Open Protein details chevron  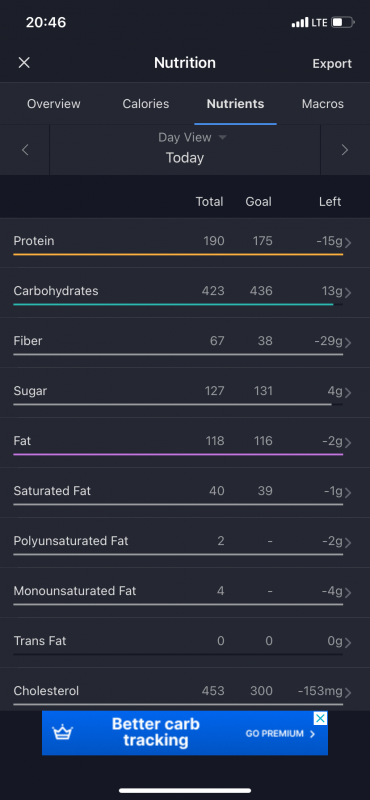tap(348, 243)
